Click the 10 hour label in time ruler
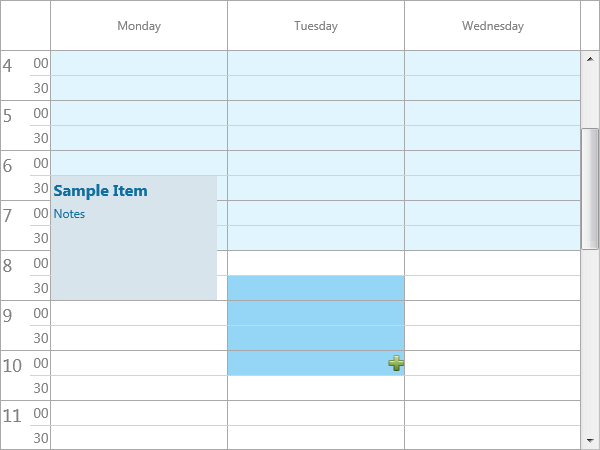This screenshot has width=600, height=450. 12,365
